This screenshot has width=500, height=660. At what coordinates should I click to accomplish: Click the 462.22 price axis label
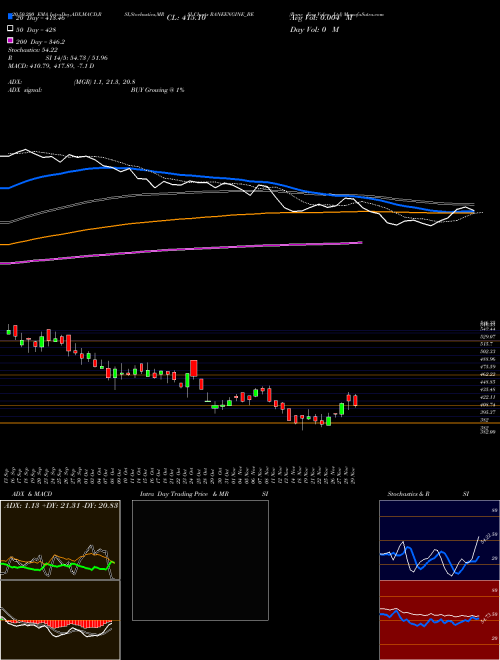pyautogui.click(x=488, y=374)
